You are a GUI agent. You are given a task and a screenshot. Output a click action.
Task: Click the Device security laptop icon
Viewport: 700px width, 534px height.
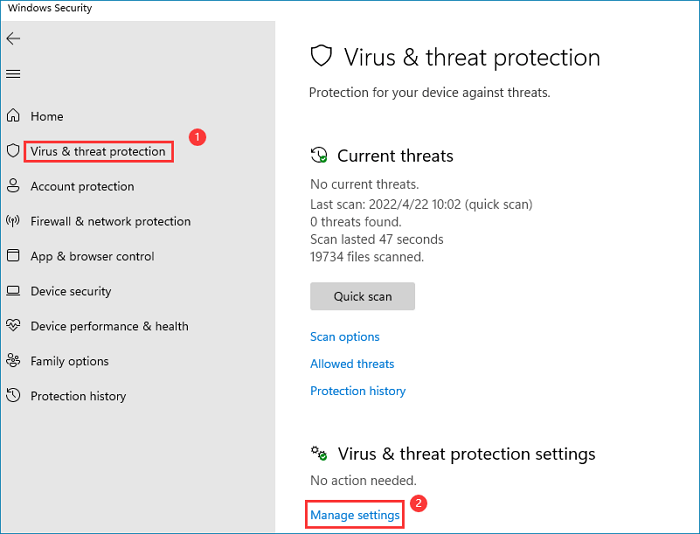point(13,291)
